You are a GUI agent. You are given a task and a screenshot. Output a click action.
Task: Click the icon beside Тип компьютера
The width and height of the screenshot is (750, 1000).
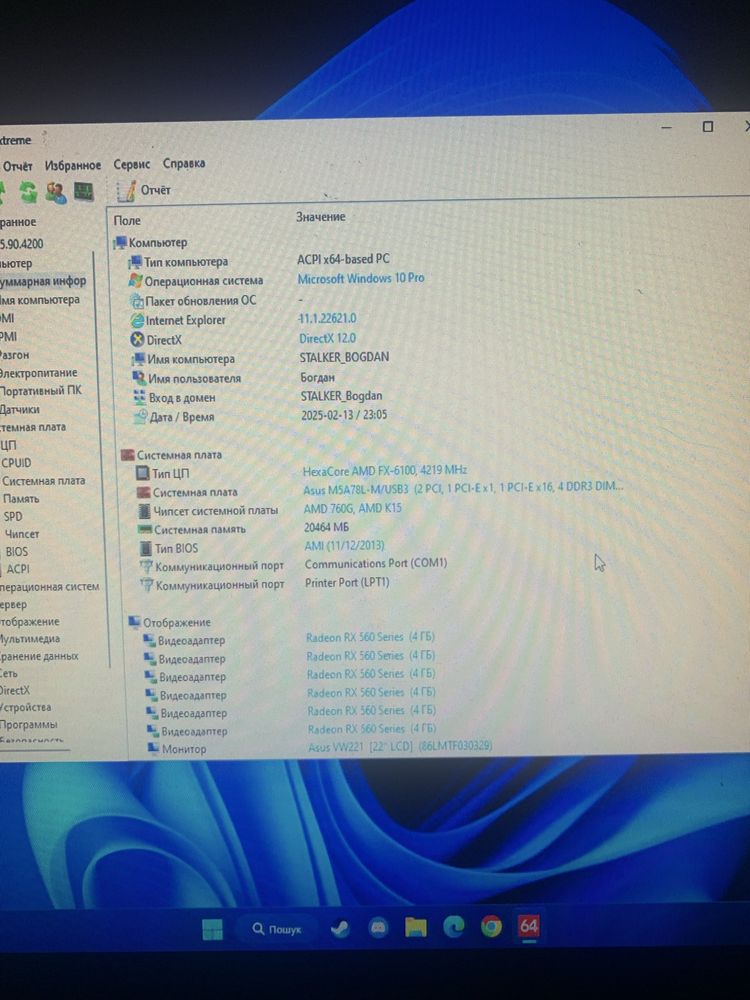point(135,262)
